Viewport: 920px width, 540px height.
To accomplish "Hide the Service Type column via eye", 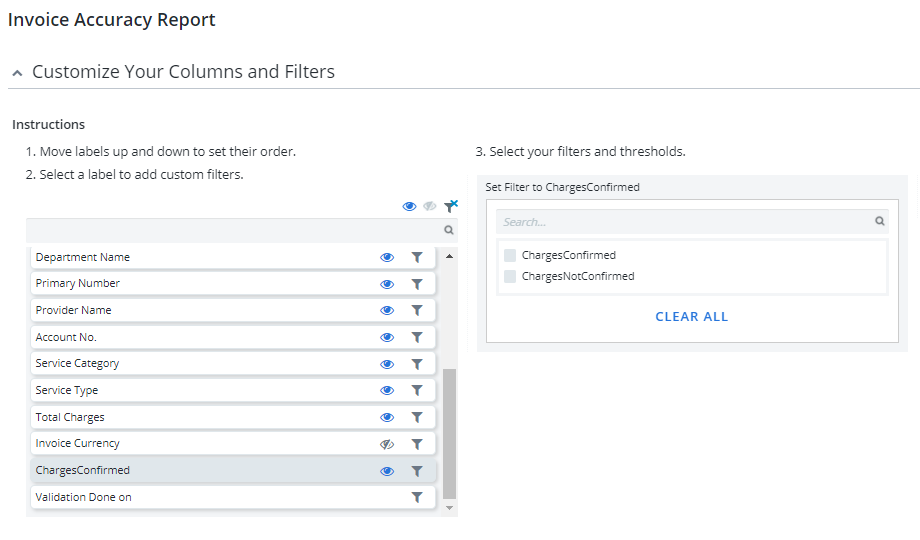I will 387,391.
